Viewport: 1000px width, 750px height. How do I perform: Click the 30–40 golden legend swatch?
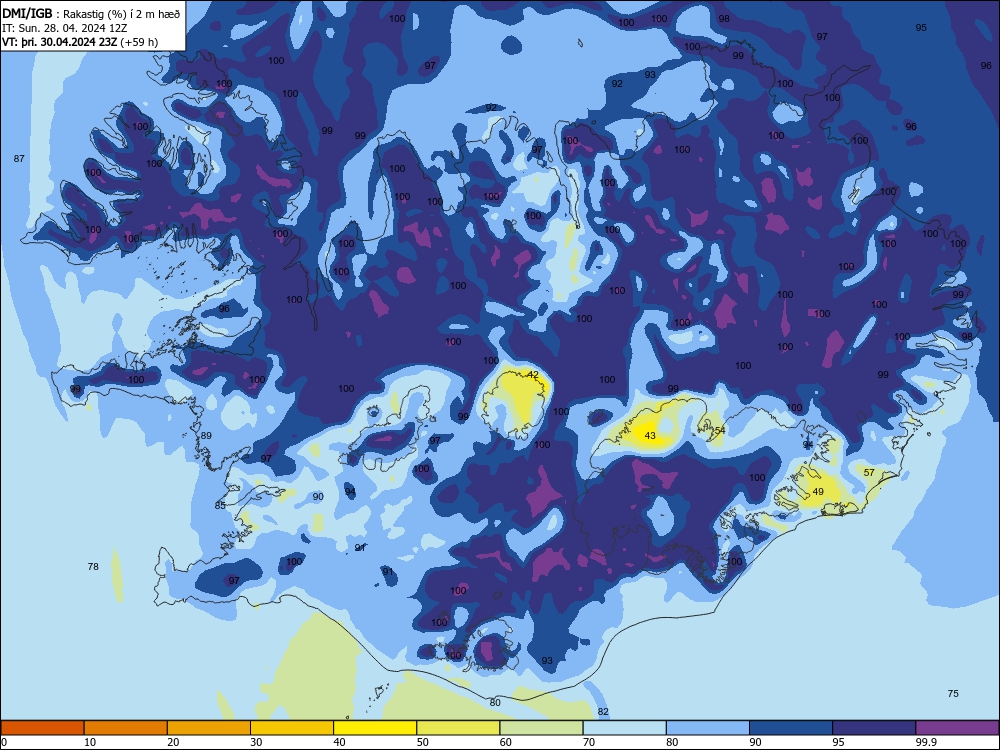click(x=292, y=728)
